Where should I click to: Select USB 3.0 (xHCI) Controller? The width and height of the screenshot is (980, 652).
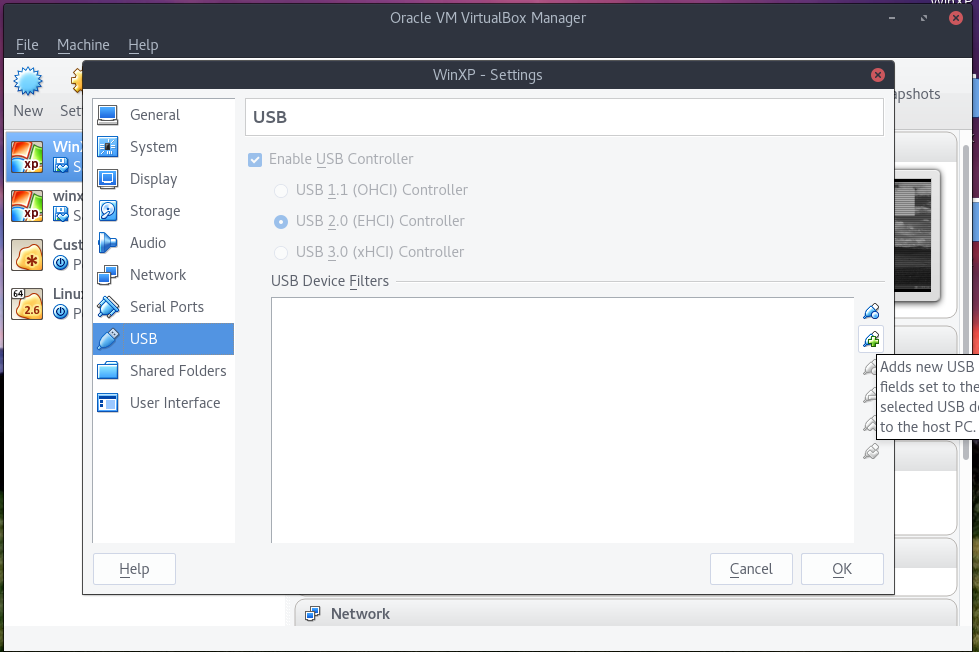(x=281, y=253)
